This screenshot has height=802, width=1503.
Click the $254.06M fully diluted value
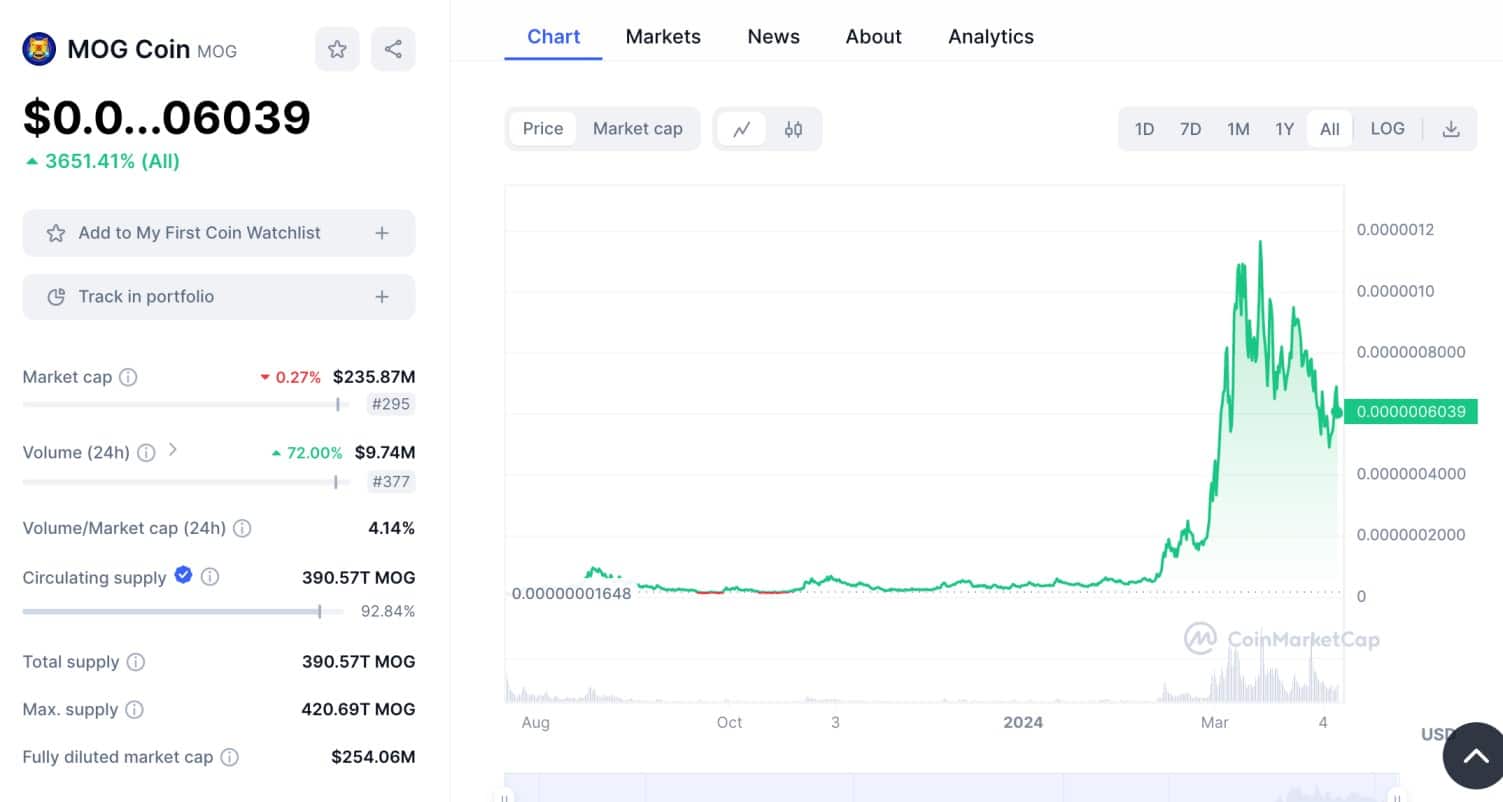click(x=373, y=758)
